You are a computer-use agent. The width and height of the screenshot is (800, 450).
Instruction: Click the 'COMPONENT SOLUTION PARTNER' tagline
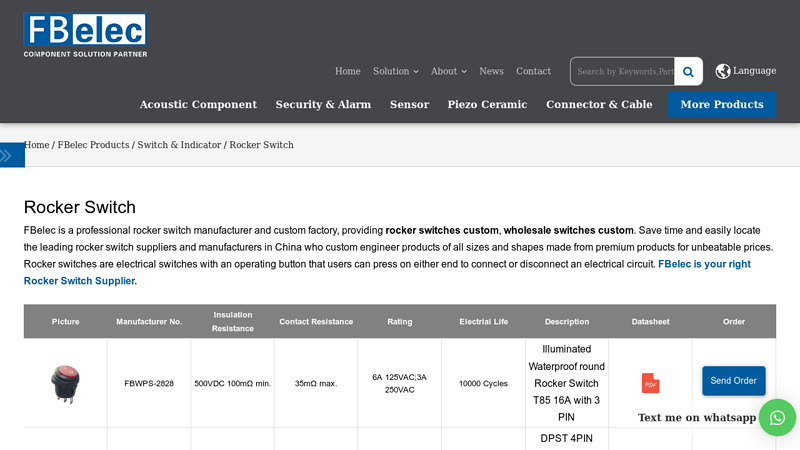coord(85,54)
